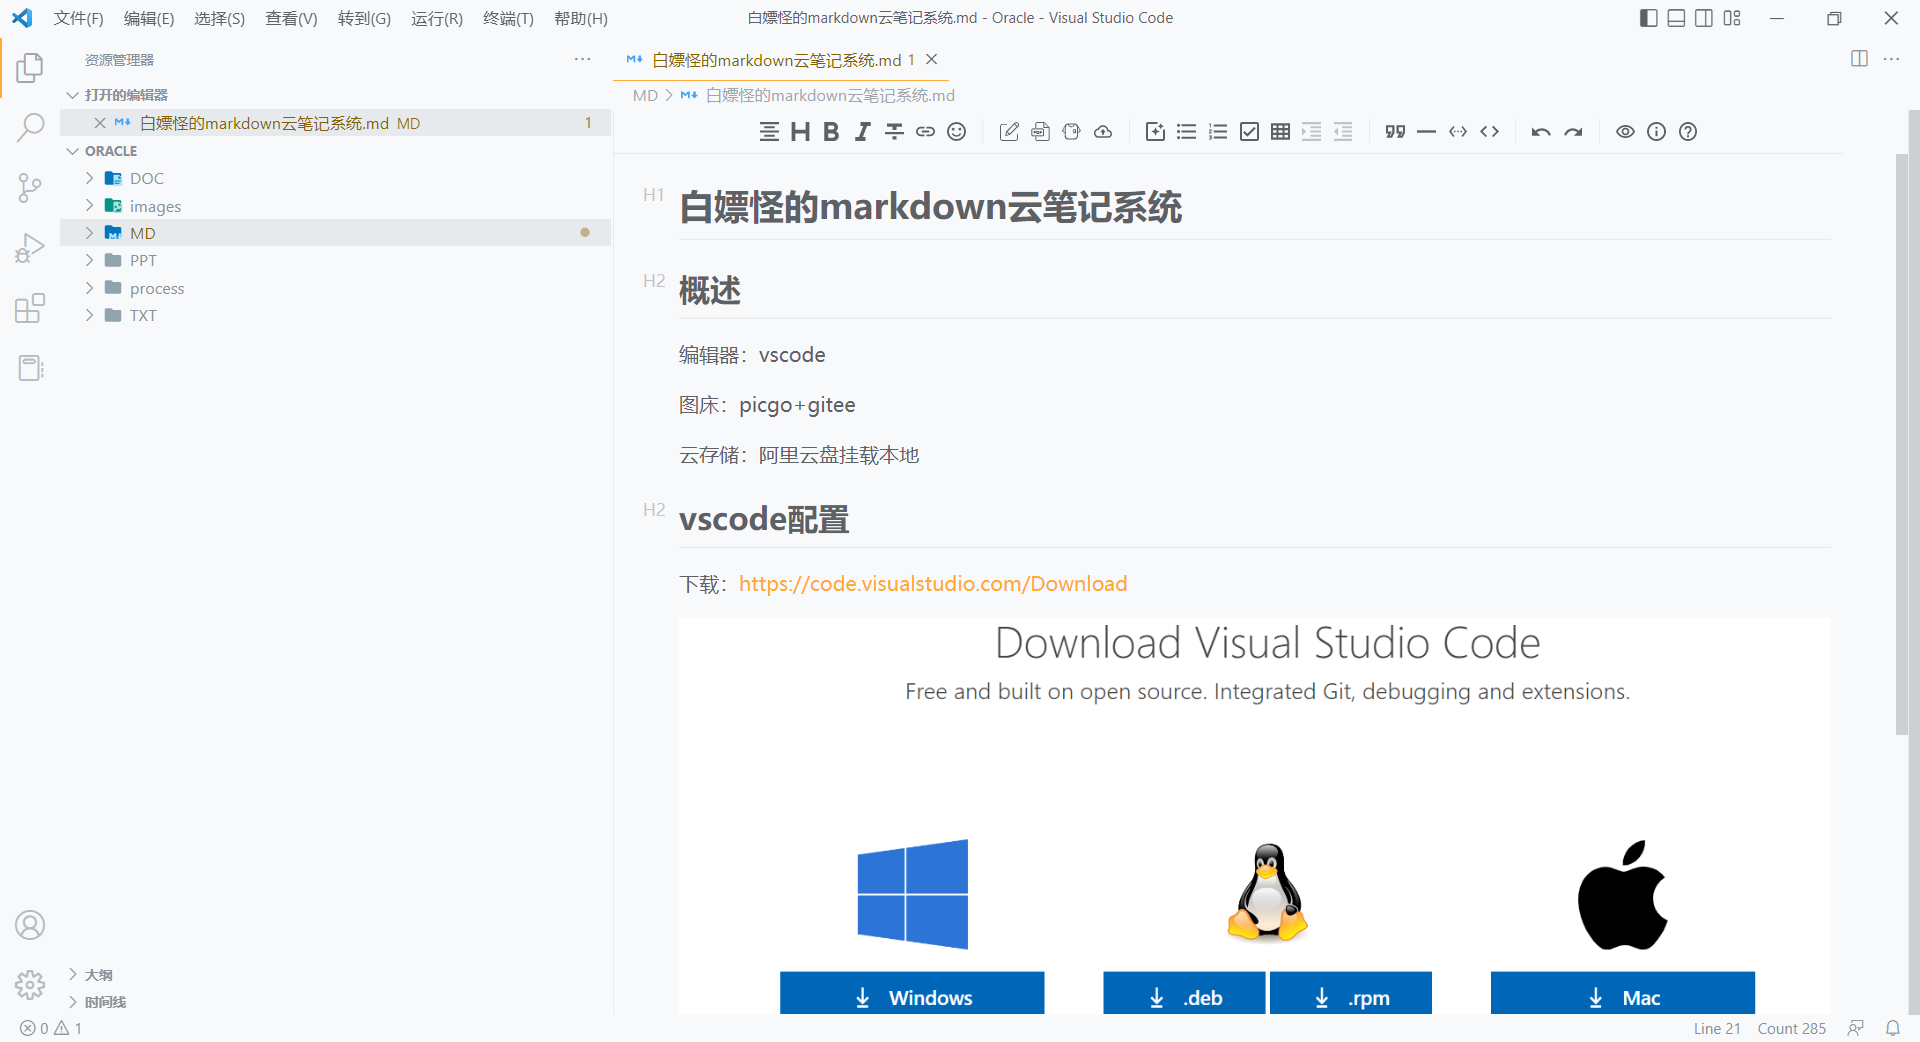The image size is (1920, 1042).
Task: Apply strikethrough formatting
Action: [894, 132]
